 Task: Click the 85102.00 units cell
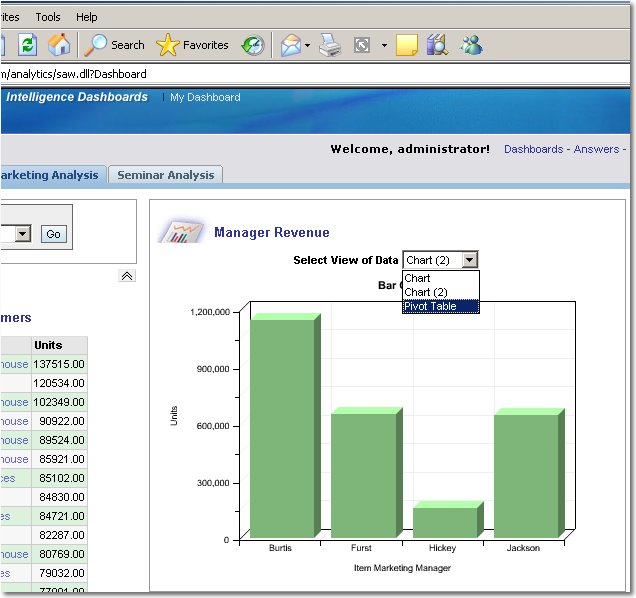click(59, 478)
